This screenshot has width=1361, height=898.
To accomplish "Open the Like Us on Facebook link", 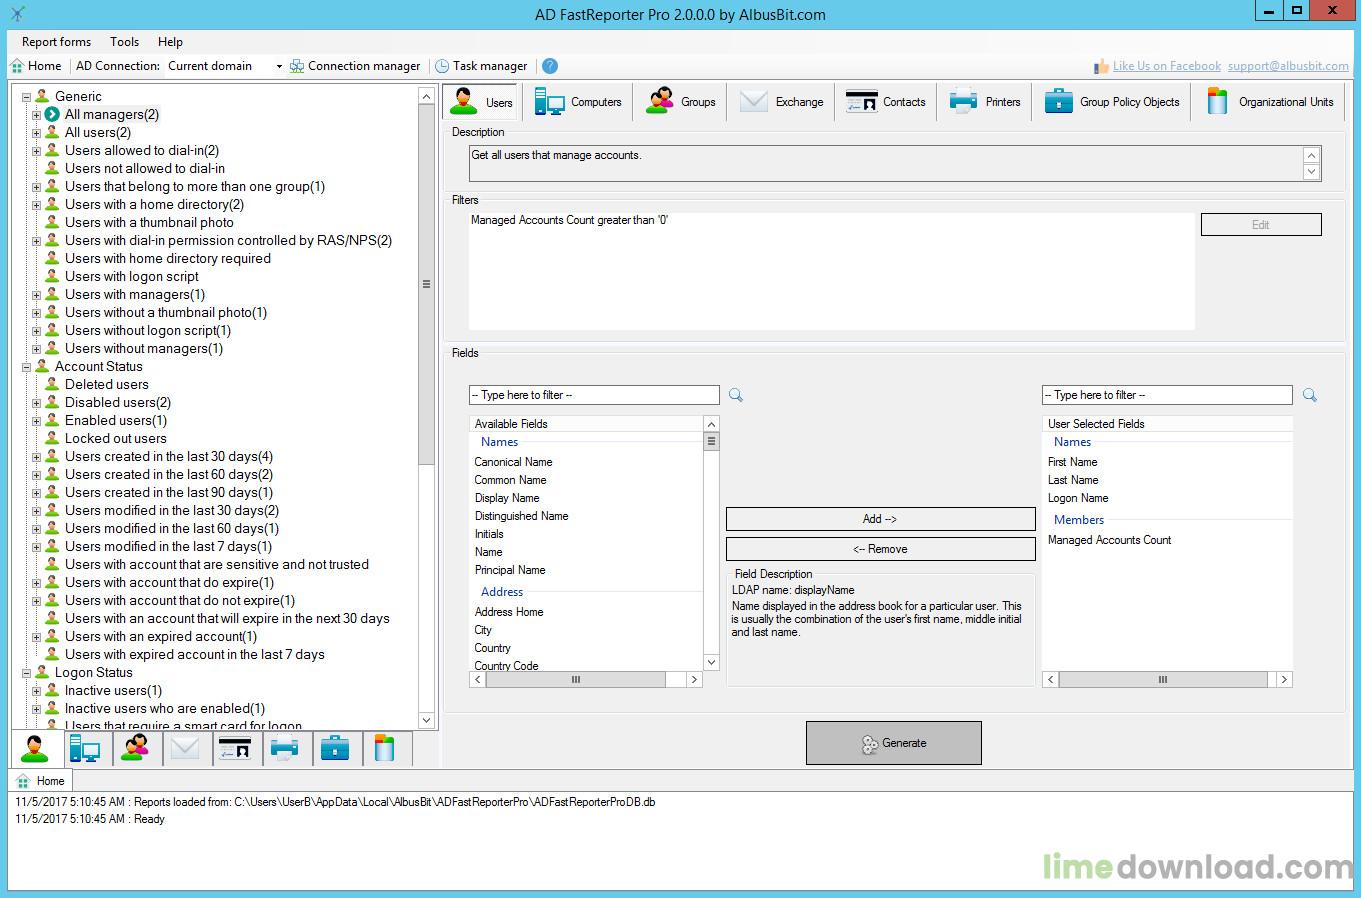I will (x=1166, y=66).
